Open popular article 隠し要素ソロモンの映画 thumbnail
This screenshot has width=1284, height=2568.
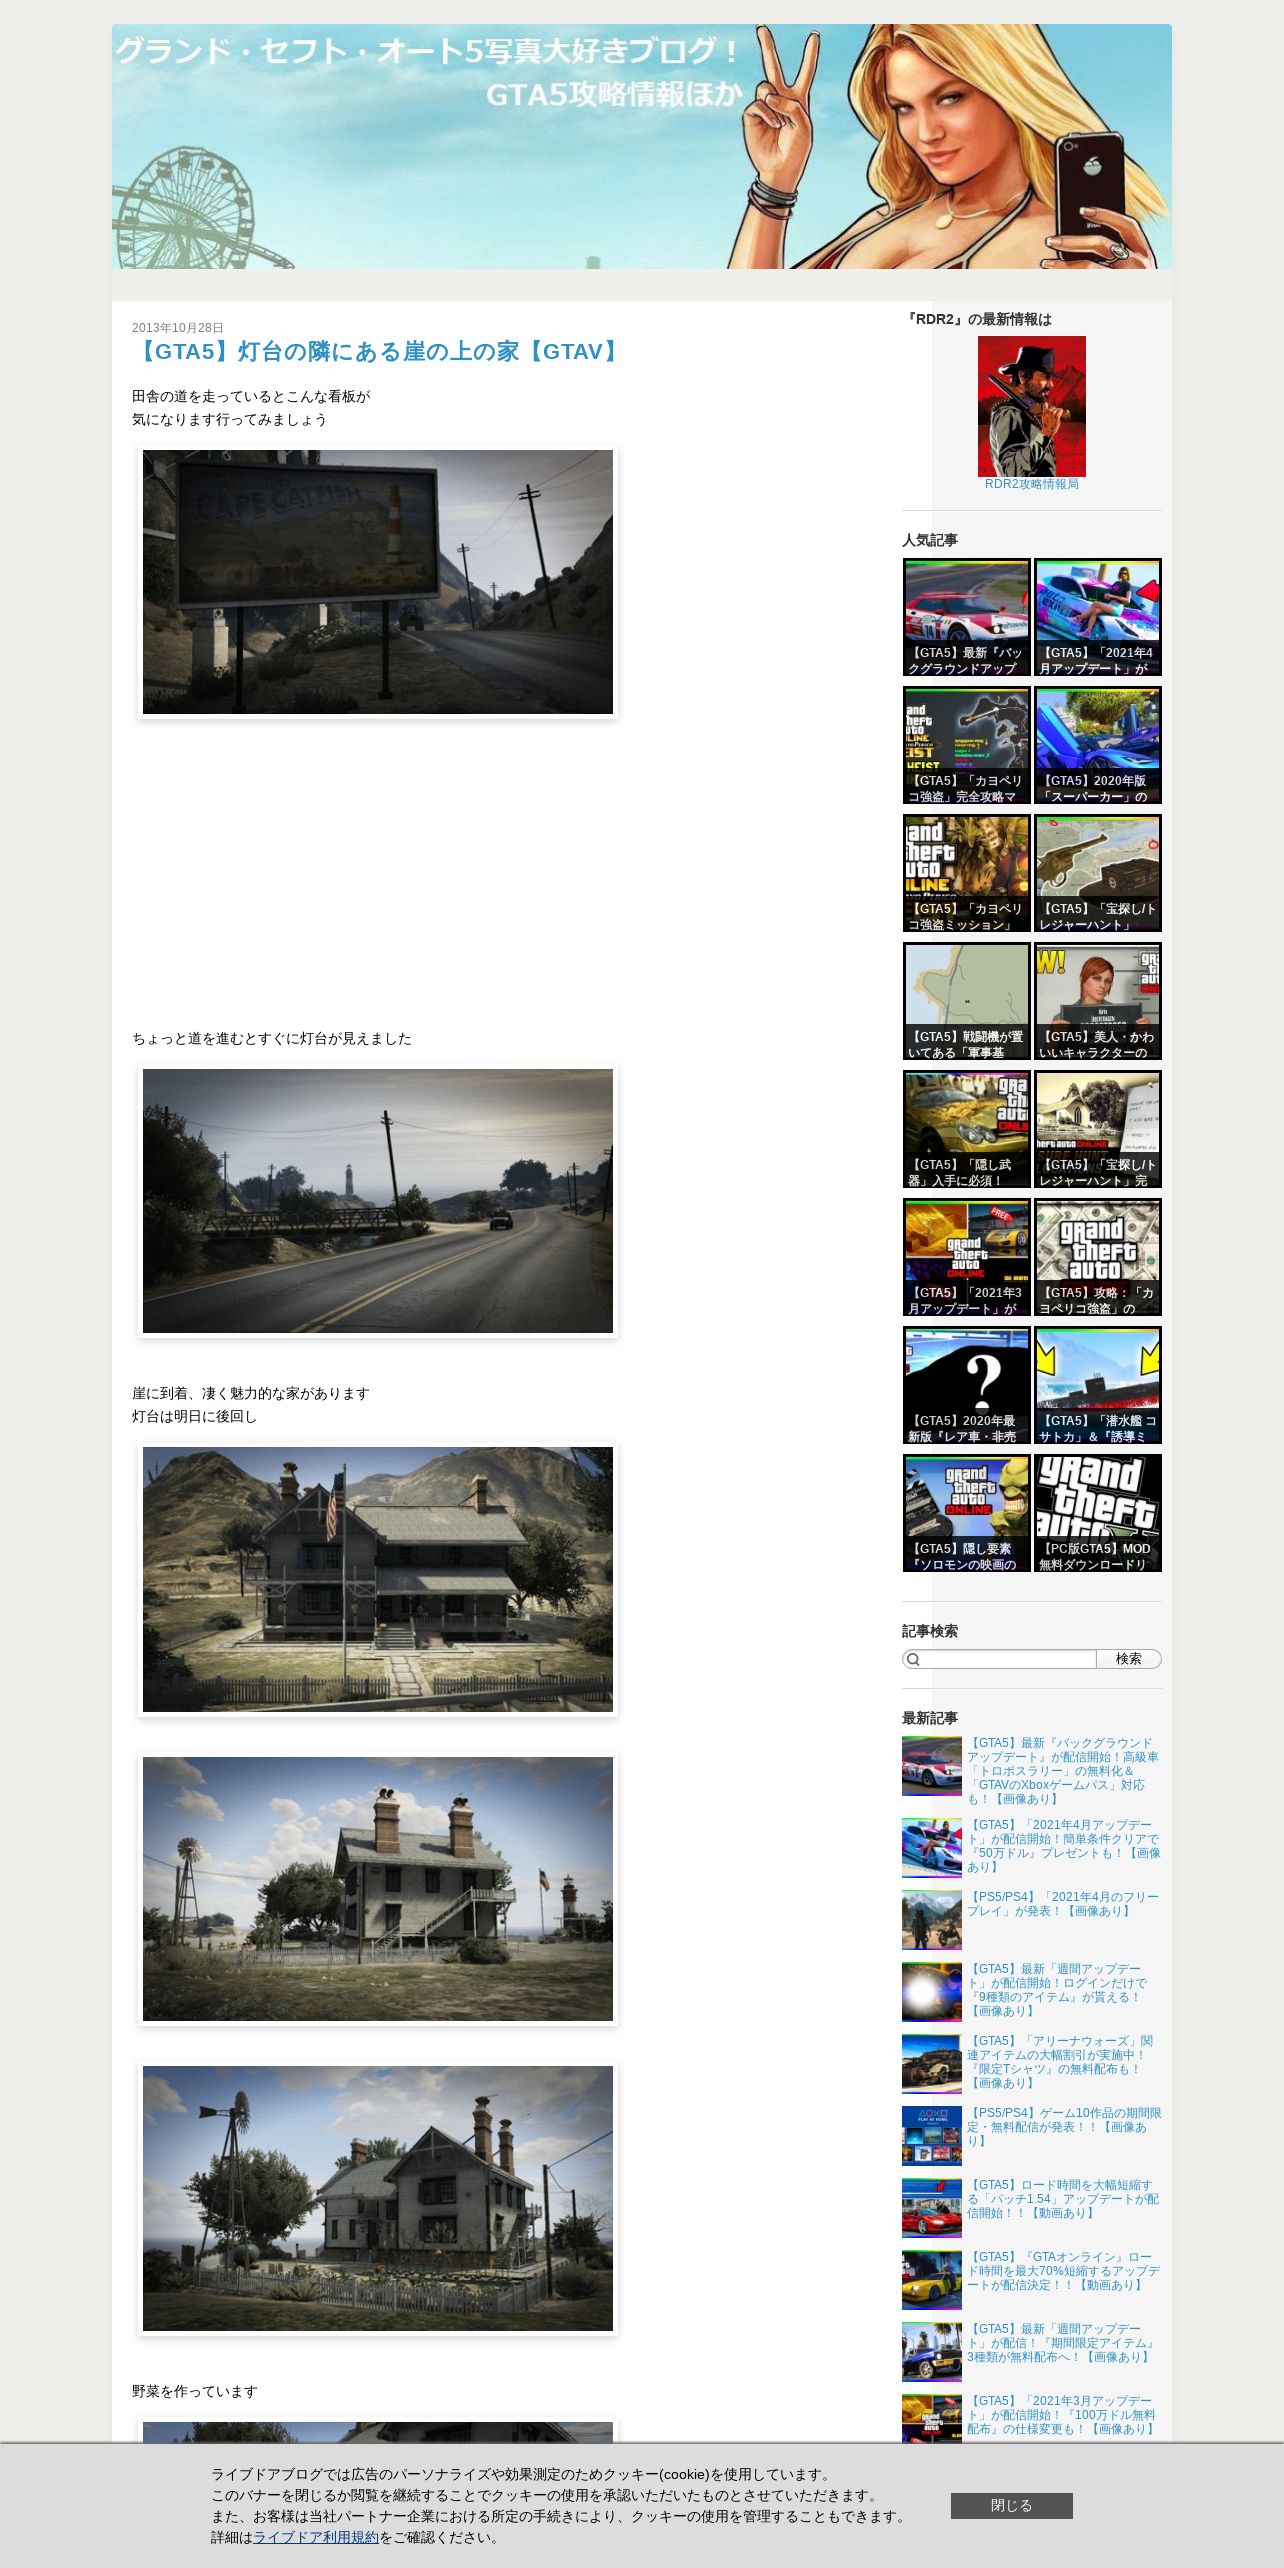(966, 1513)
